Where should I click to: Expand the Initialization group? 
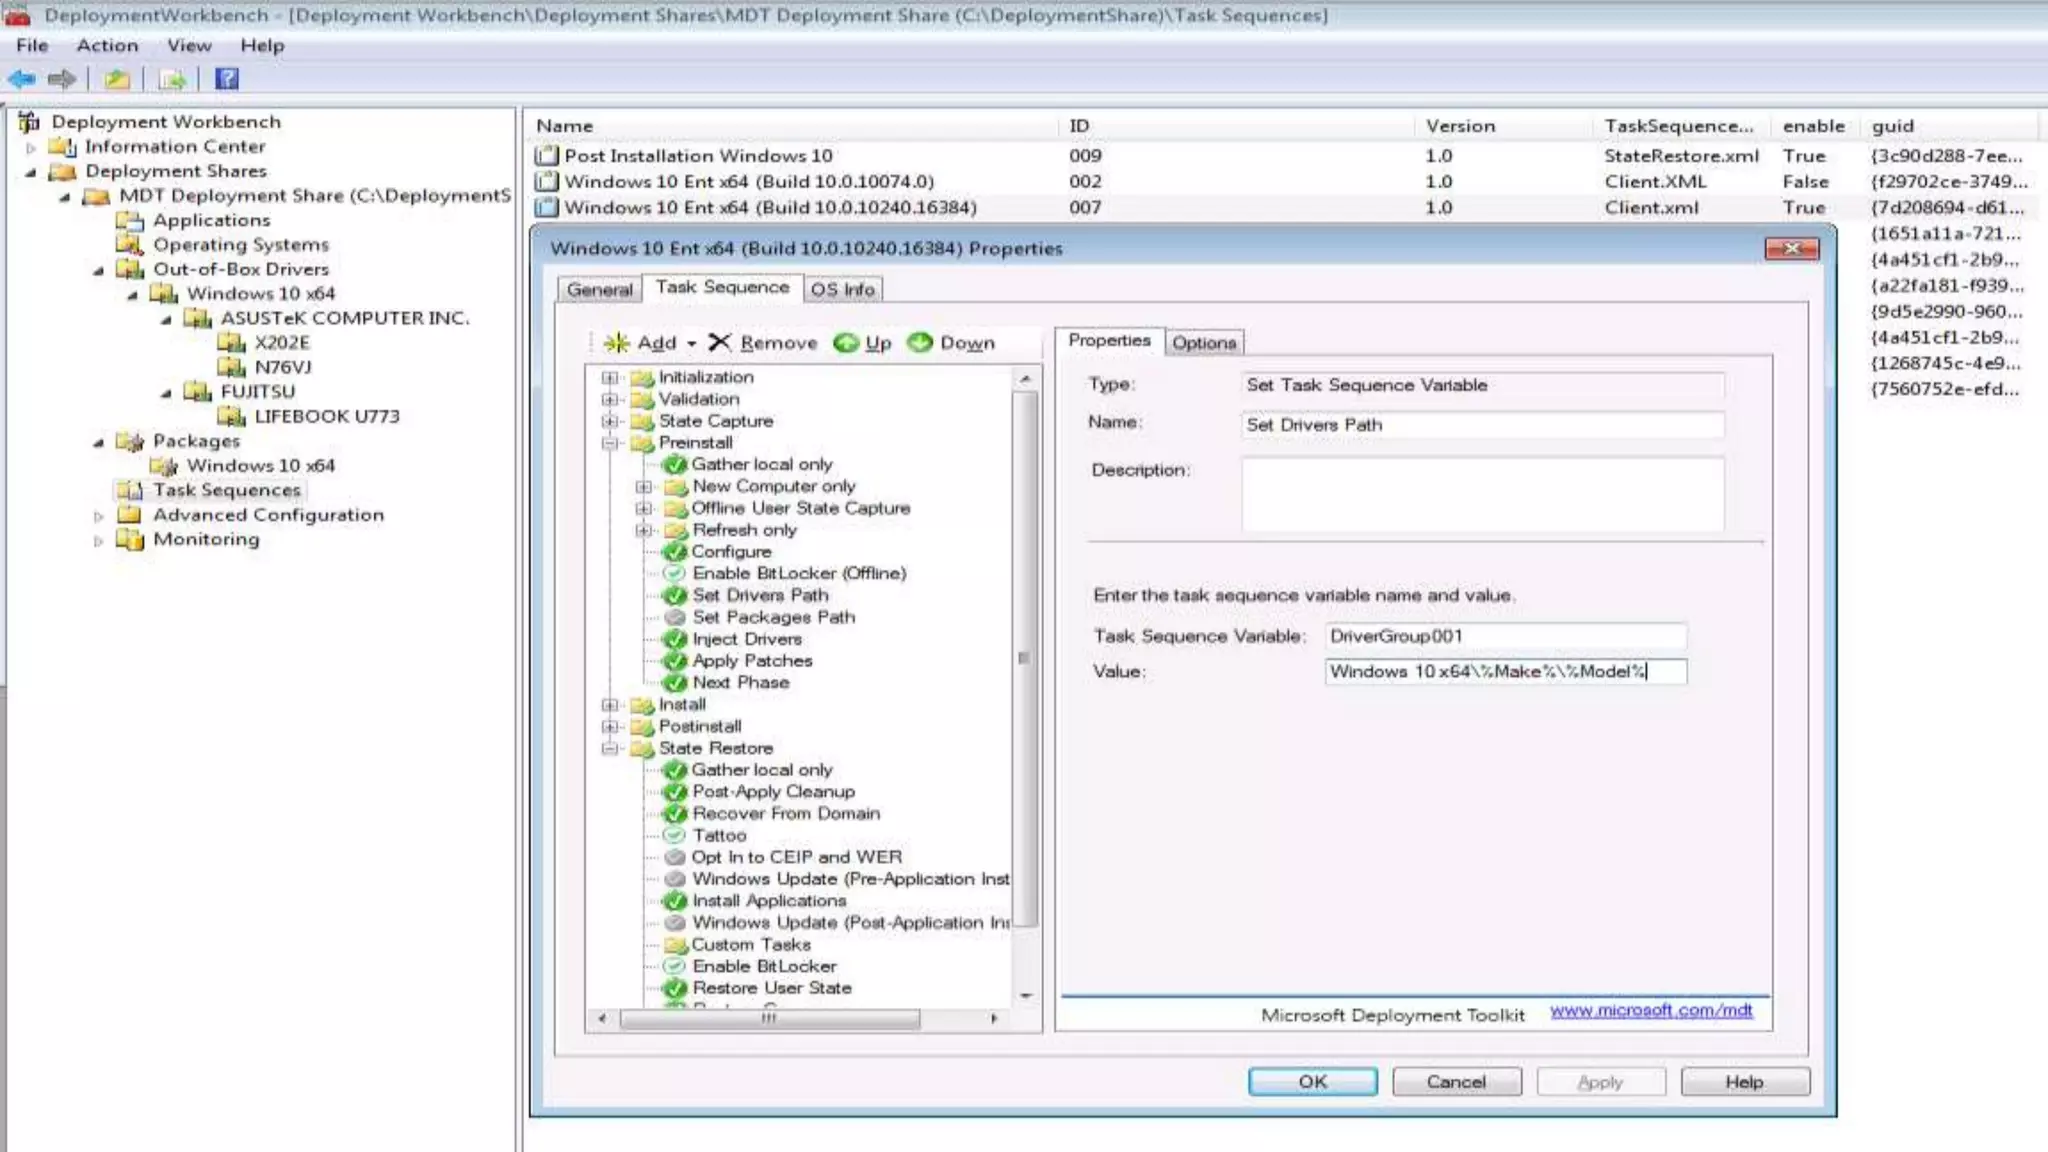pos(609,378)
